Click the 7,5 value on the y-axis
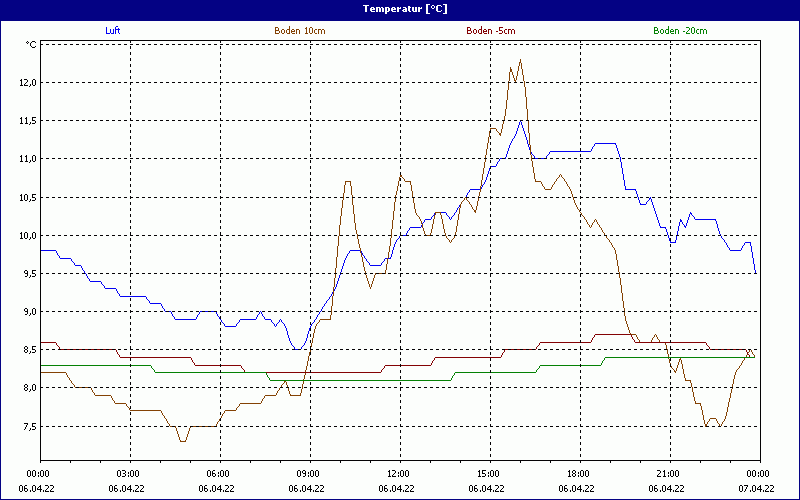The width and height of the screenshot is (800, 500). point(26,427)
